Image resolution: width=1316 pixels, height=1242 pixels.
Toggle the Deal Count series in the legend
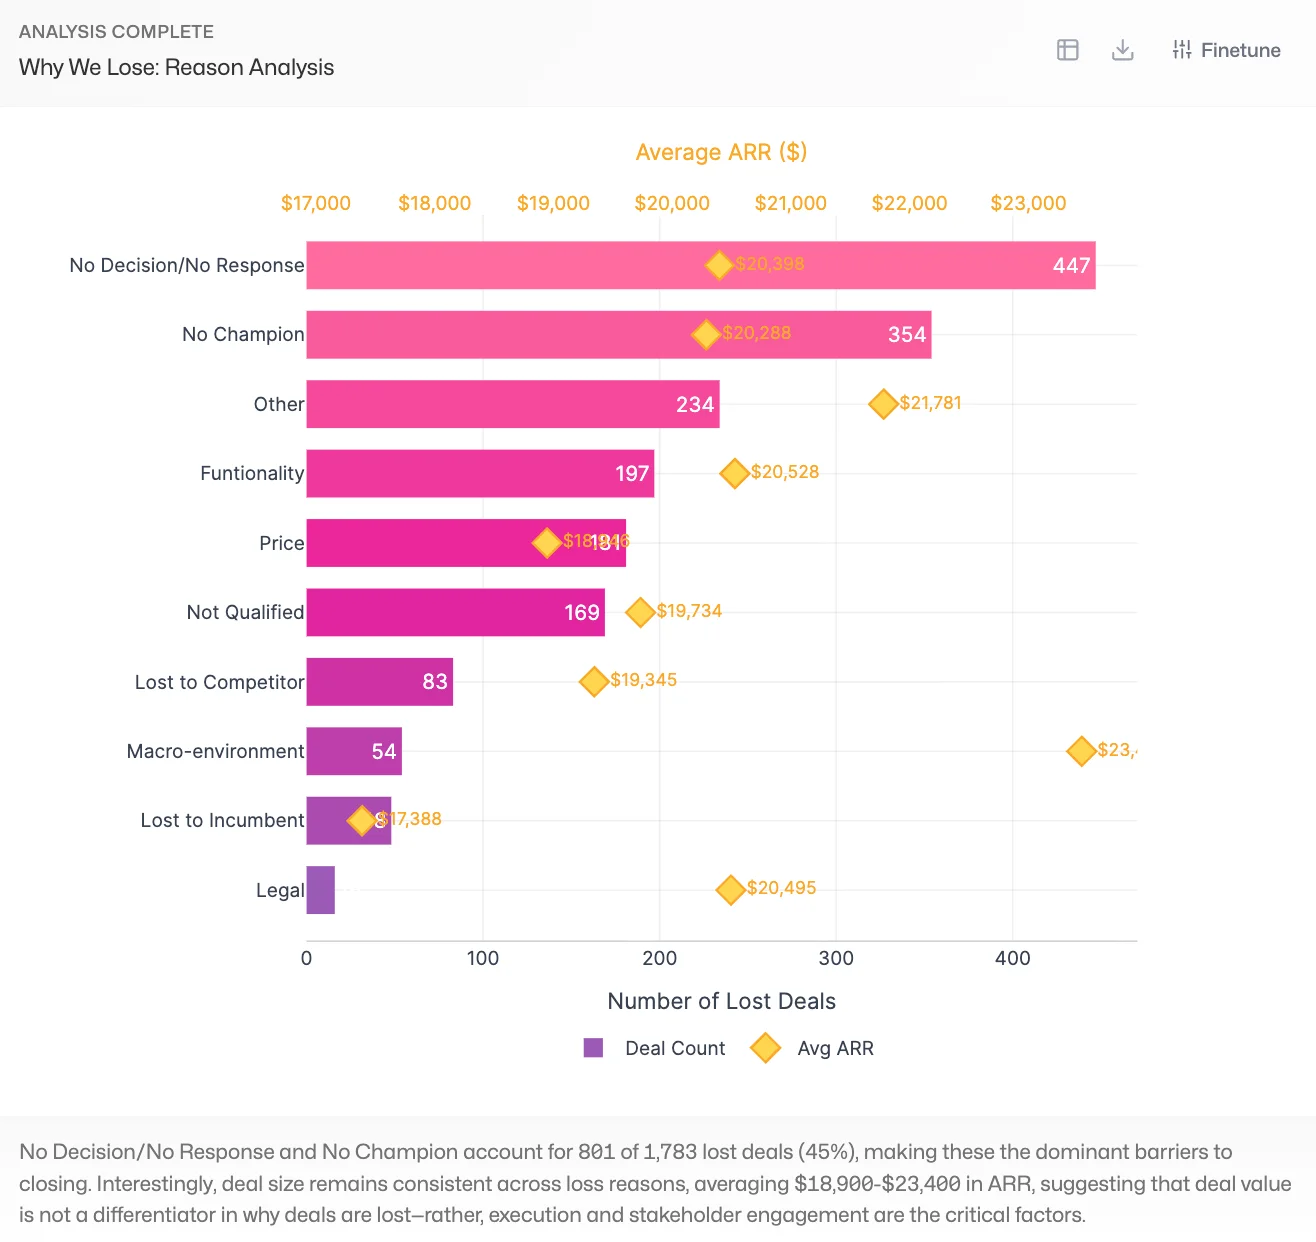673,1048
